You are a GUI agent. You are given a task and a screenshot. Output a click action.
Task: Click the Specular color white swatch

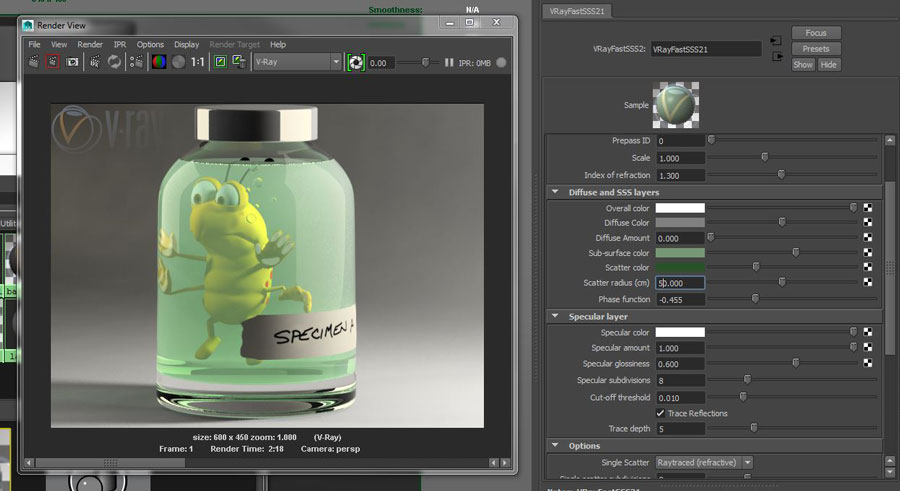coord(680,332)
